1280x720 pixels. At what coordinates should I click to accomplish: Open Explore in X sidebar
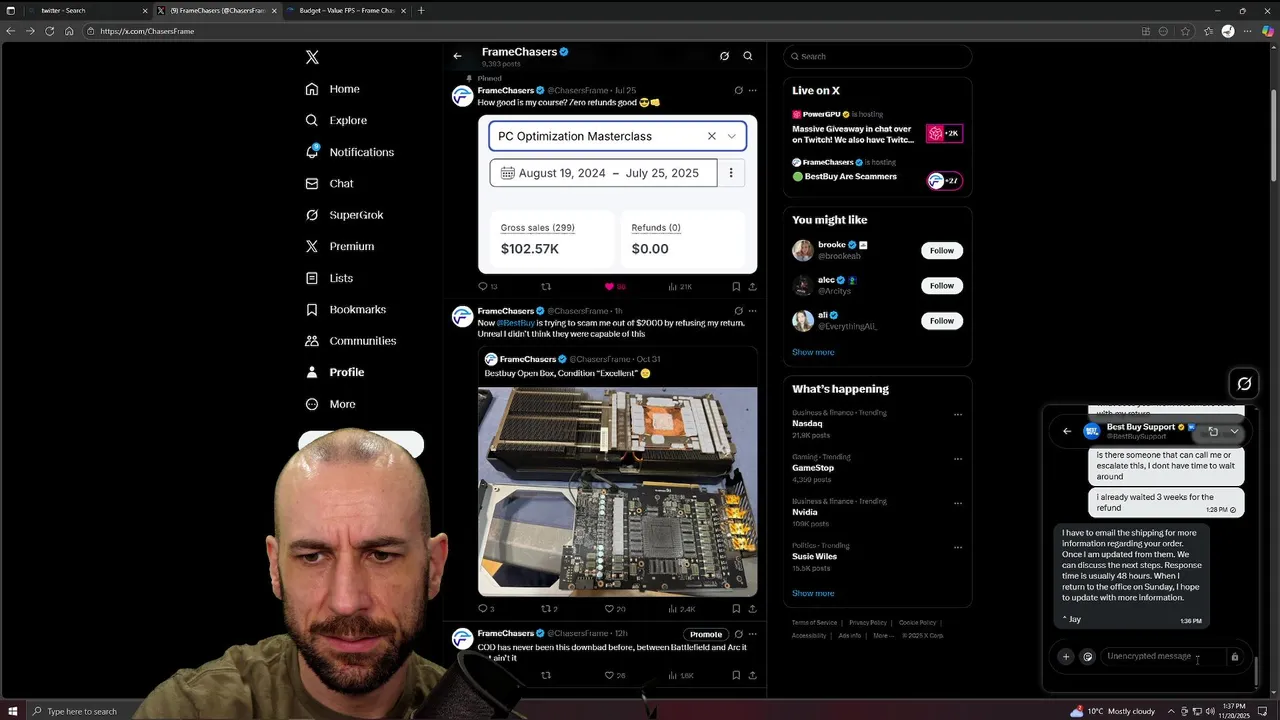[337, 120]
